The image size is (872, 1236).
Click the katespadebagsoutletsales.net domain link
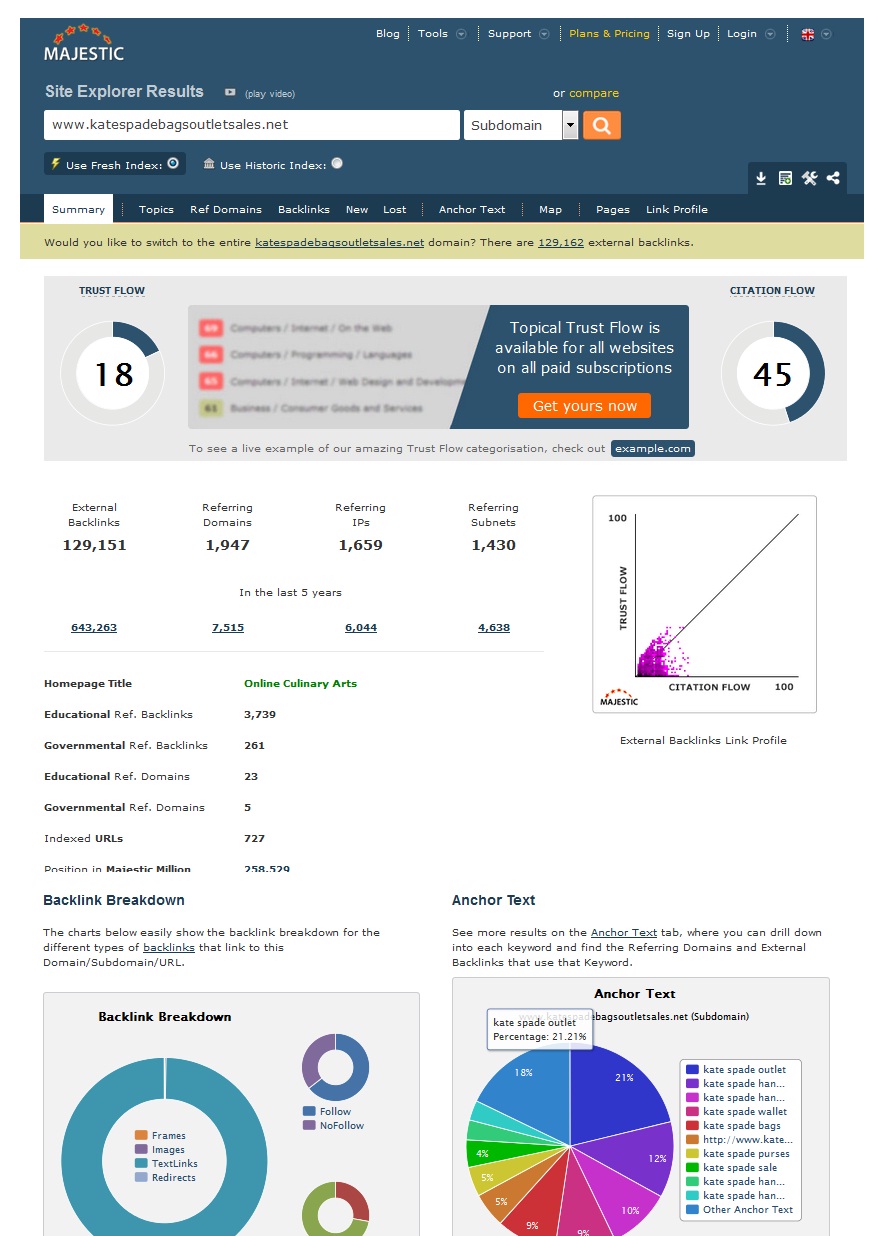pos(340,242)
